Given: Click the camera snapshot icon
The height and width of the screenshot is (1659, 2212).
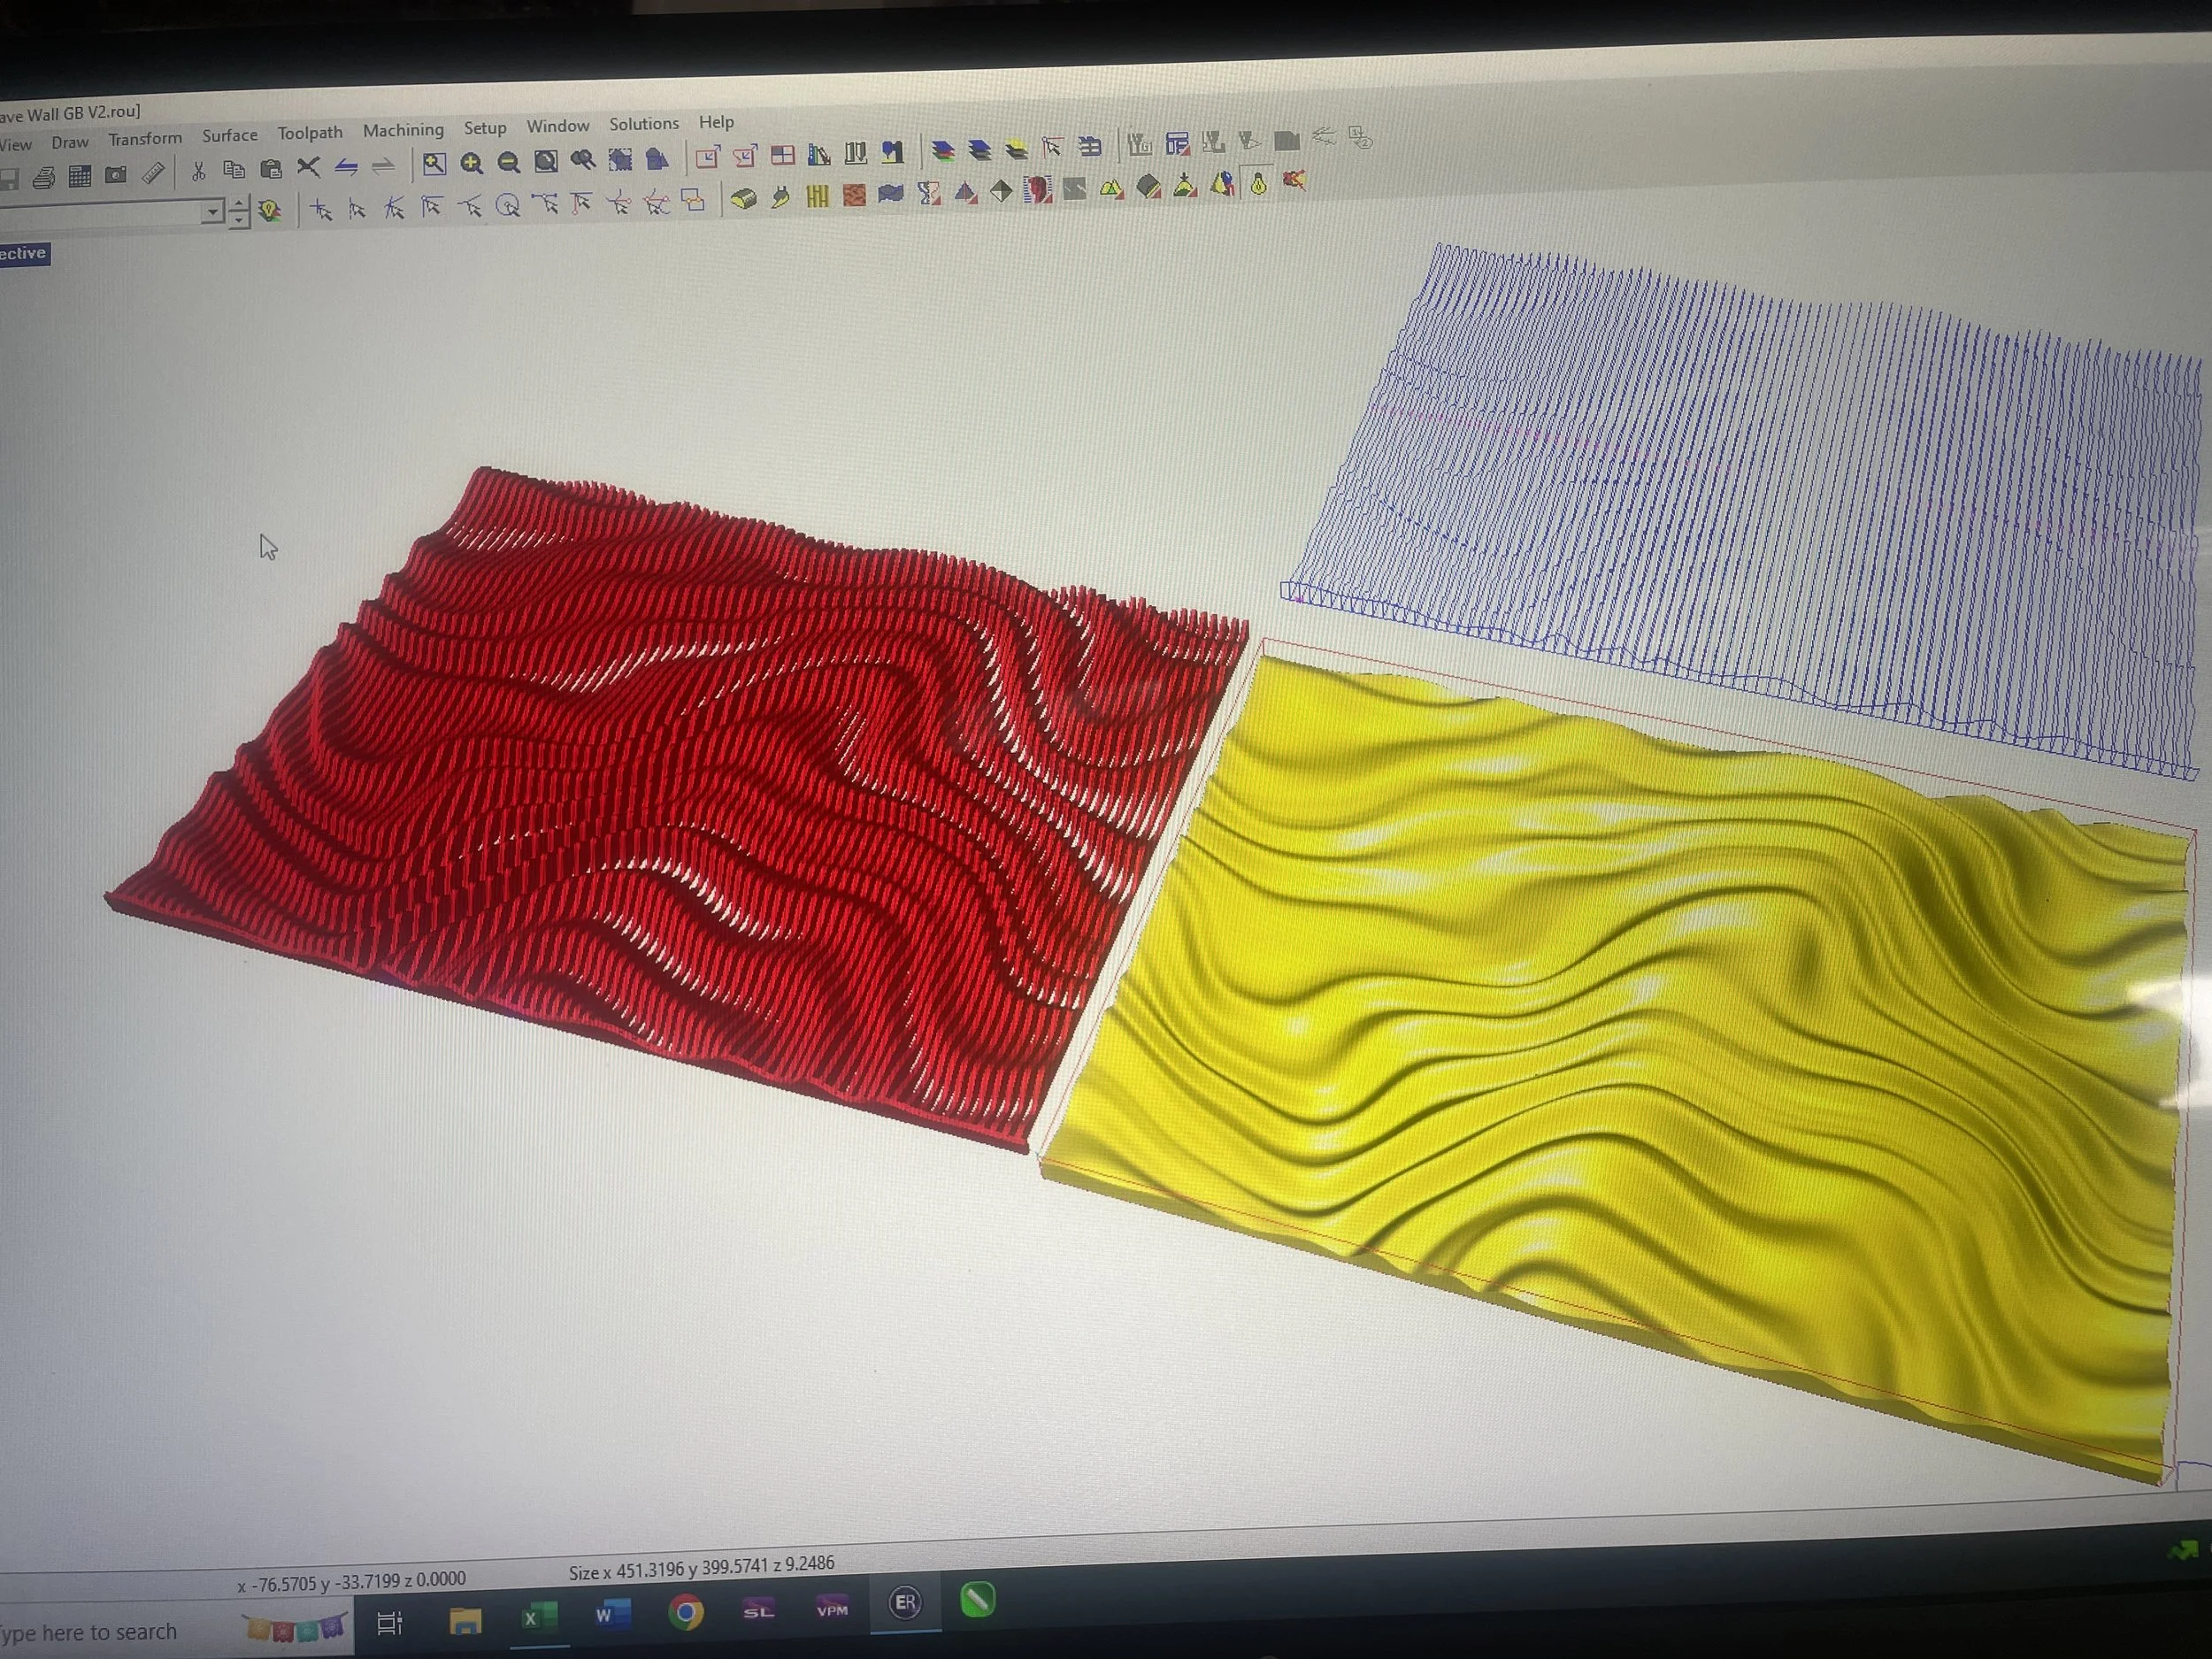Looking at the screenshot, I should point(116,175).
